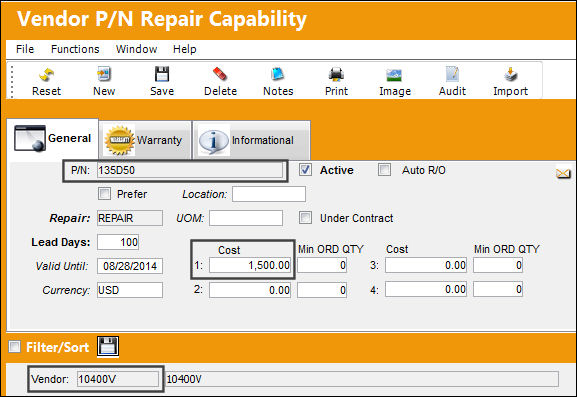The width and height of the screenshot is (577, 397).
Task: Toggle the Filter/Sort checkbox
Action: click(15, 347)
